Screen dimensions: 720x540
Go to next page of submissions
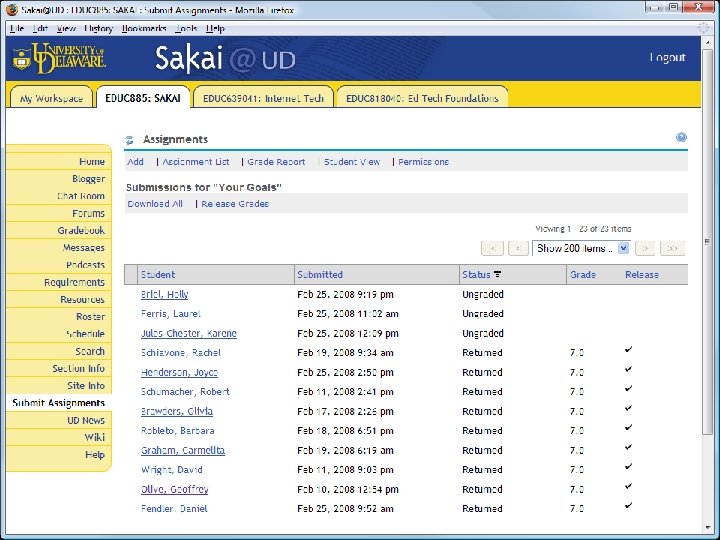pyautogui.click(x=645, y=248)
